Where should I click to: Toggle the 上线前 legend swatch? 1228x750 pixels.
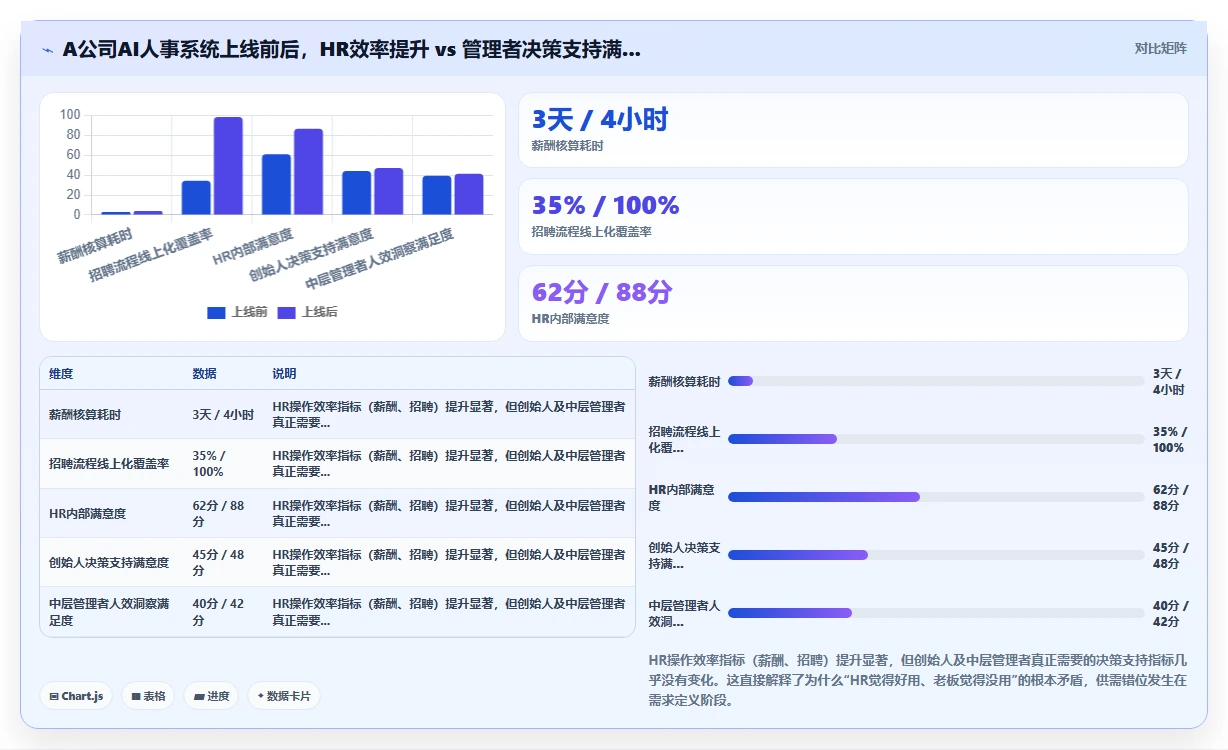pos(216,312)
